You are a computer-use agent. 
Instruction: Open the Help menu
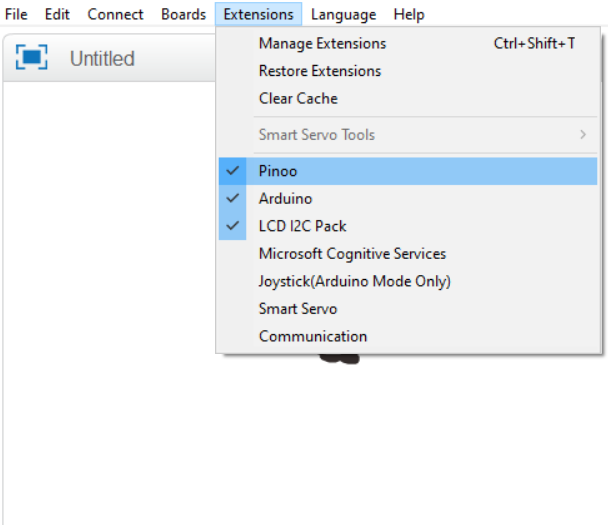(x=409, y=14)
